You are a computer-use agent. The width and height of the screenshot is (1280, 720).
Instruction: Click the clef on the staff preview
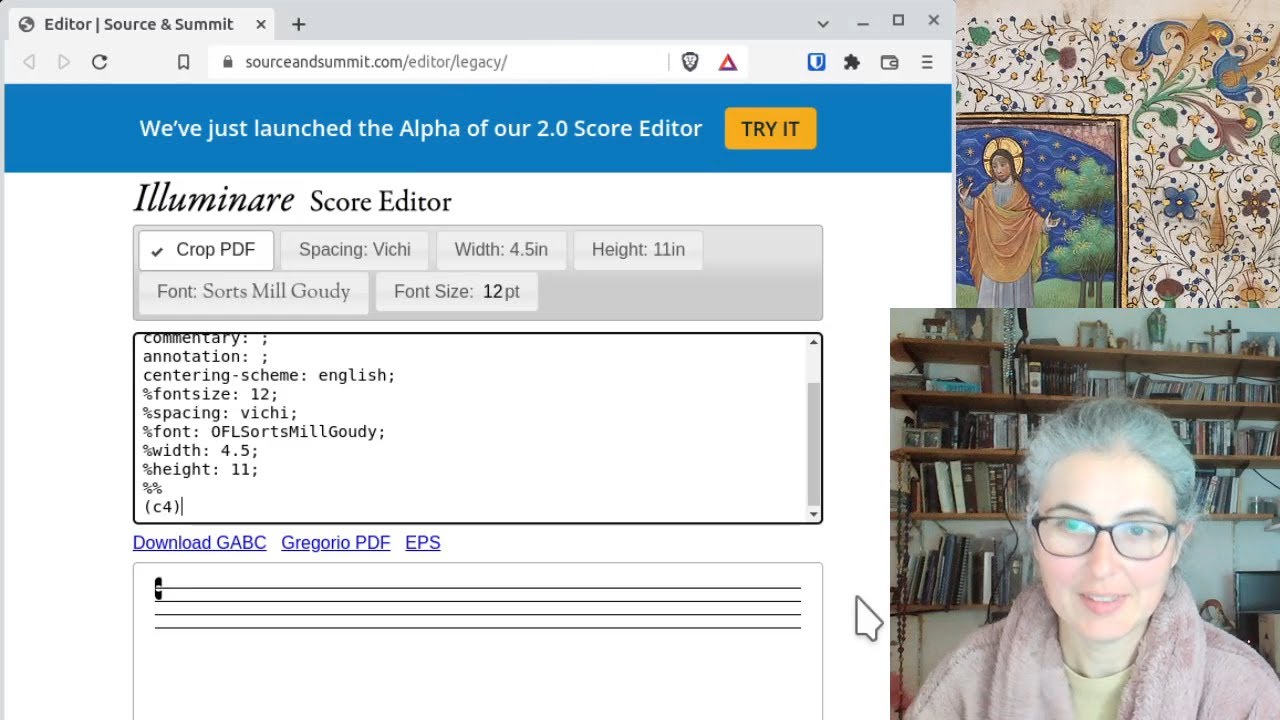pos(158,590)
